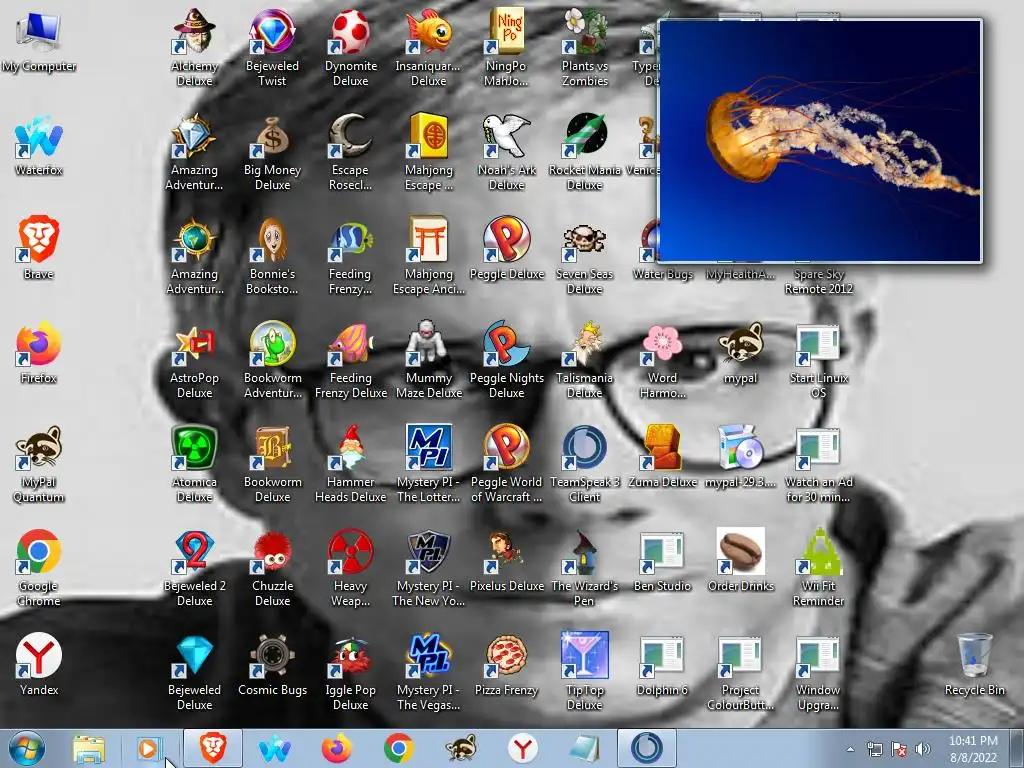Open the Windows Start menu orb
Viewport: 1024px width, 768px height.
click(x=27, y=748)
